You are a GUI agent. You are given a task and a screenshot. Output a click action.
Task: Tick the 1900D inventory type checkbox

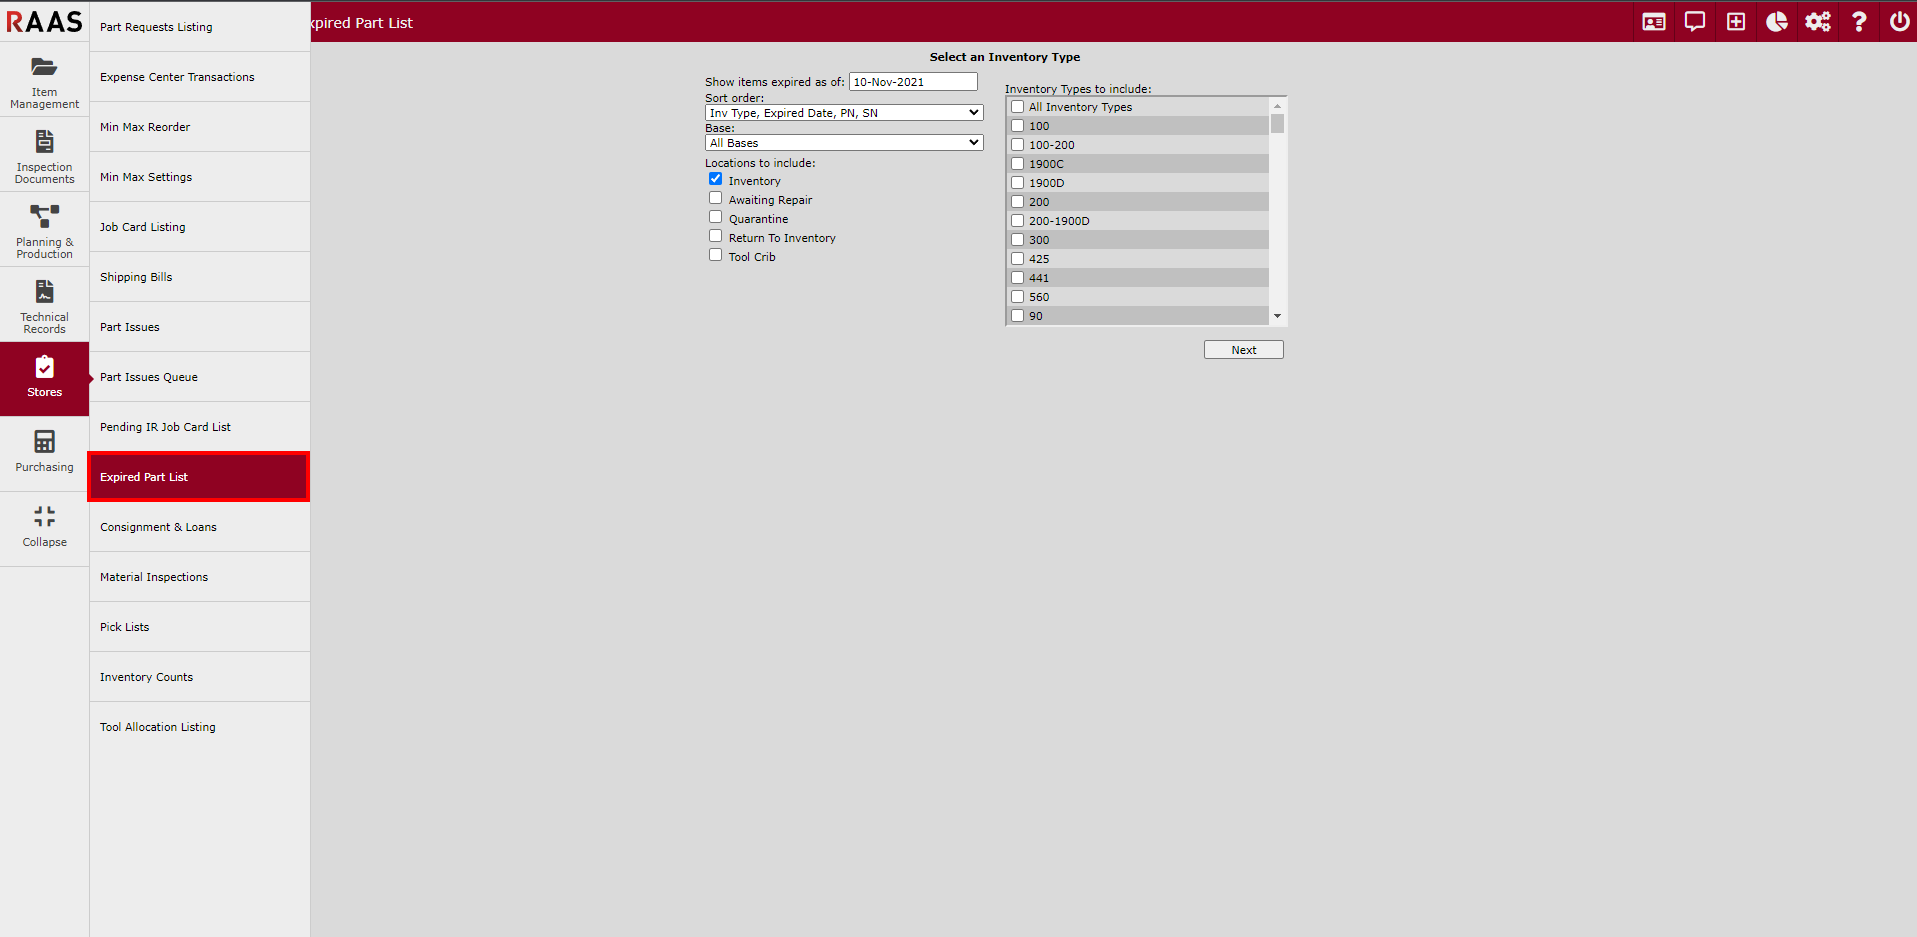click(1017, 183)
